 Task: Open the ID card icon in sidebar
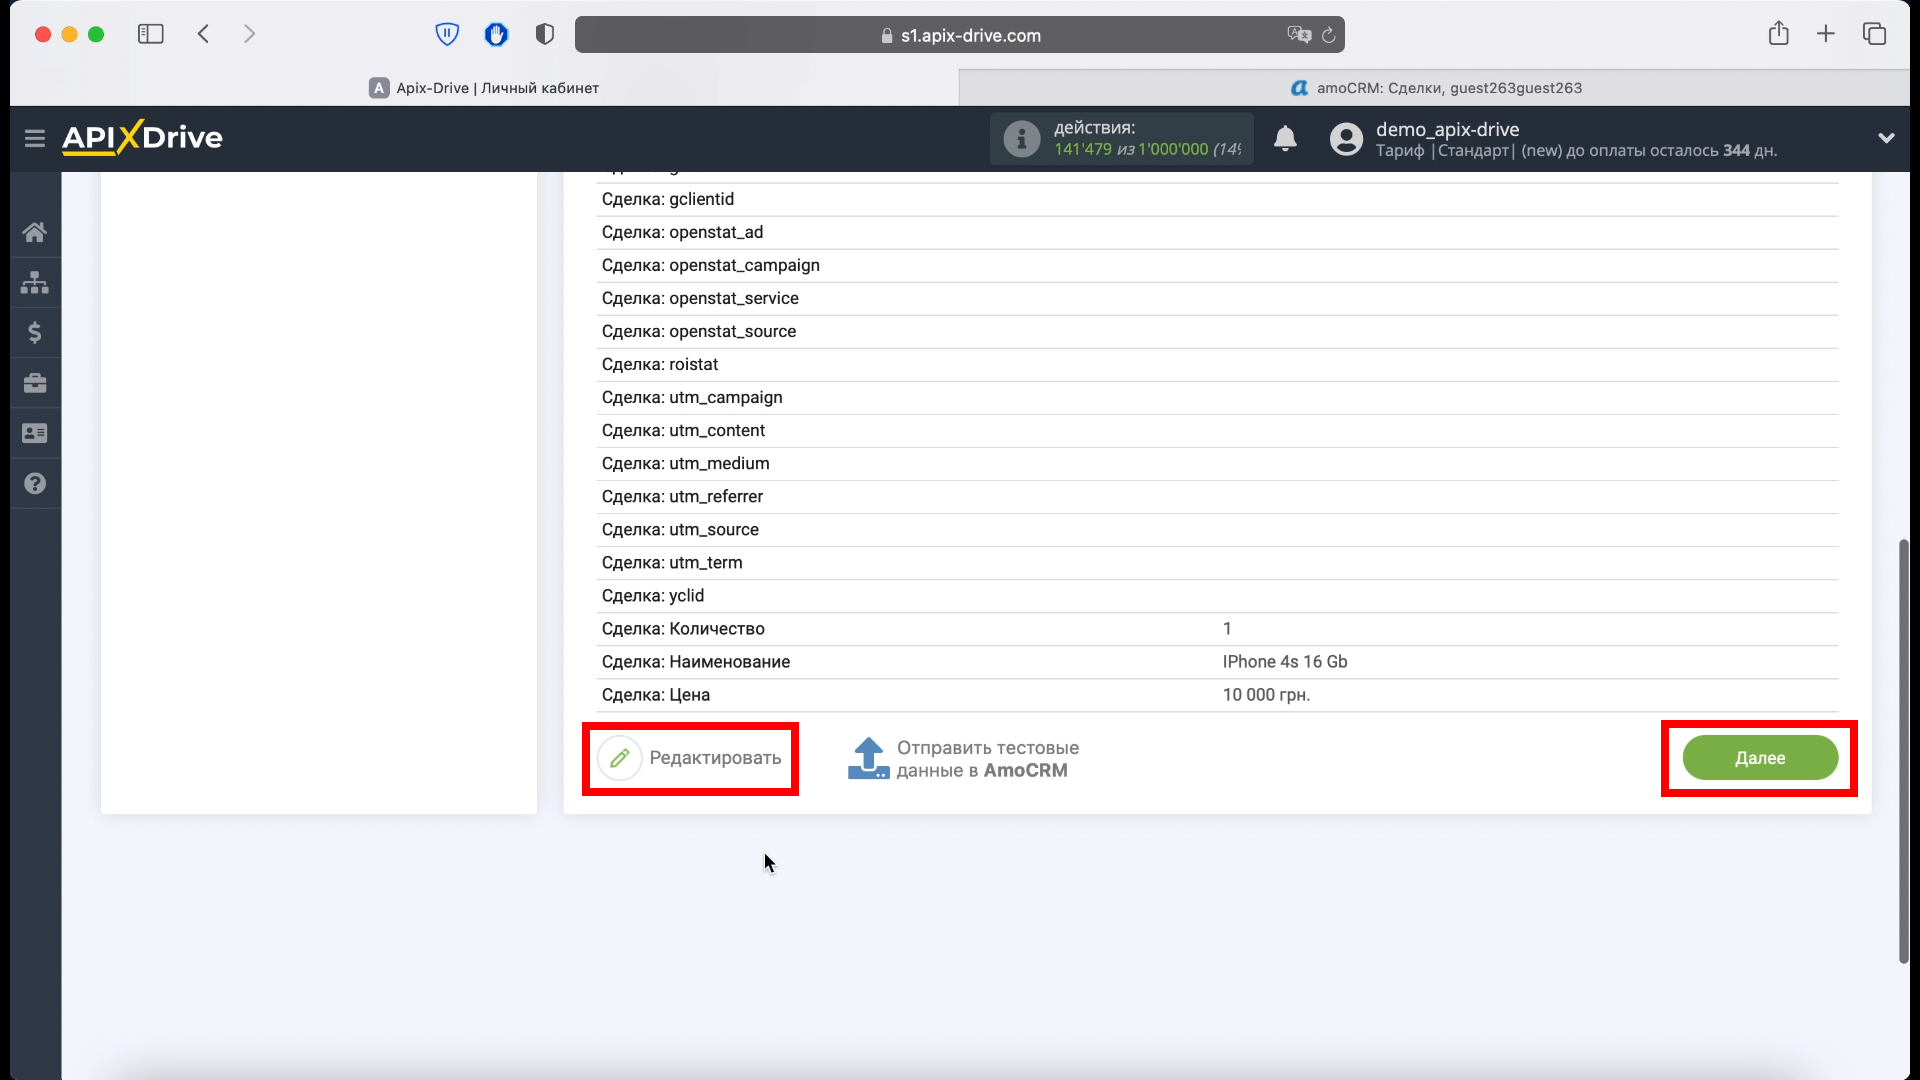[x=35, y=433]
